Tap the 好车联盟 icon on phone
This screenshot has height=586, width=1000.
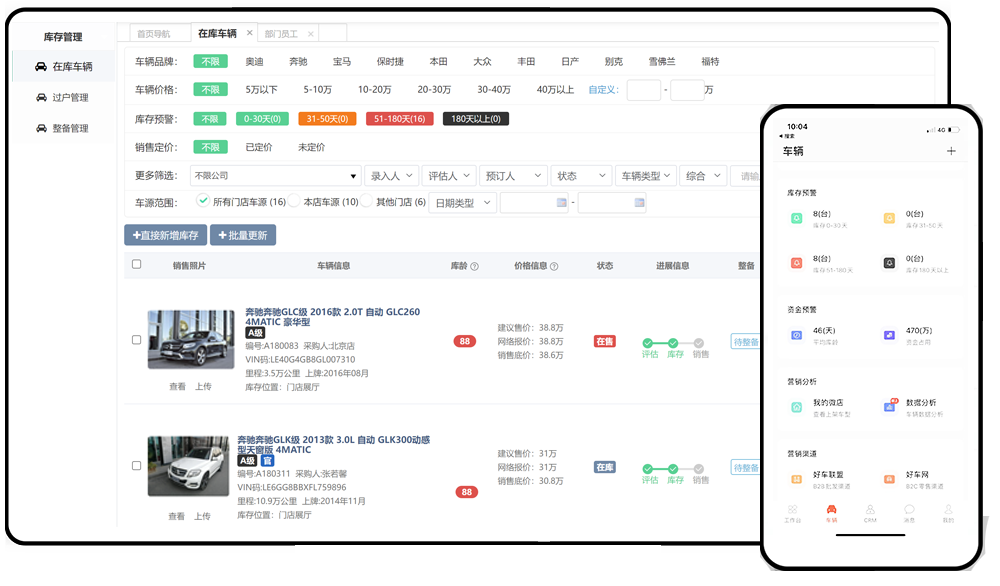797,479
